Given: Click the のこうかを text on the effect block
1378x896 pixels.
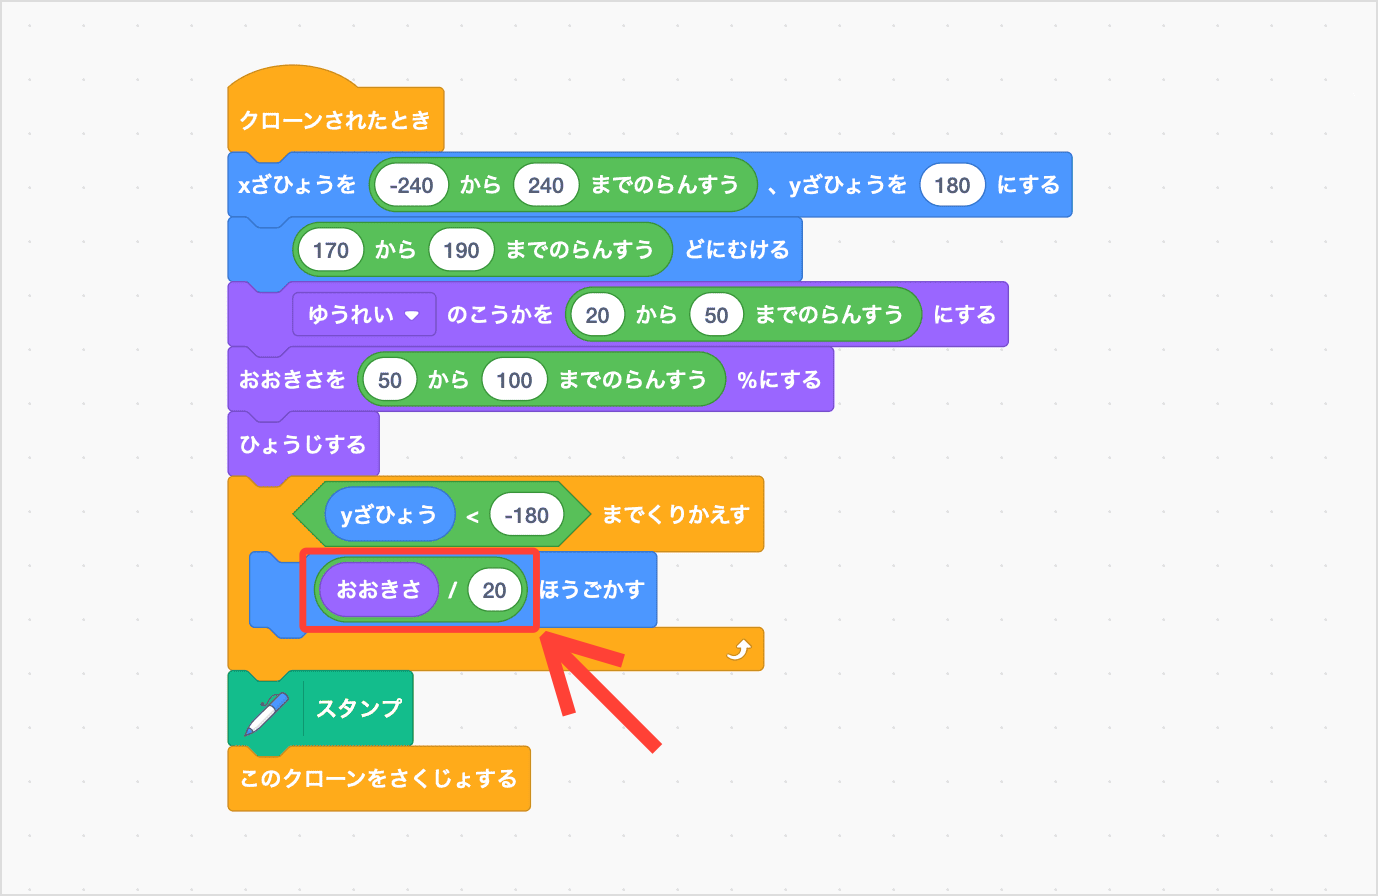Looking at the screenshot, I should pyautogui.click(x=500, y=314).
